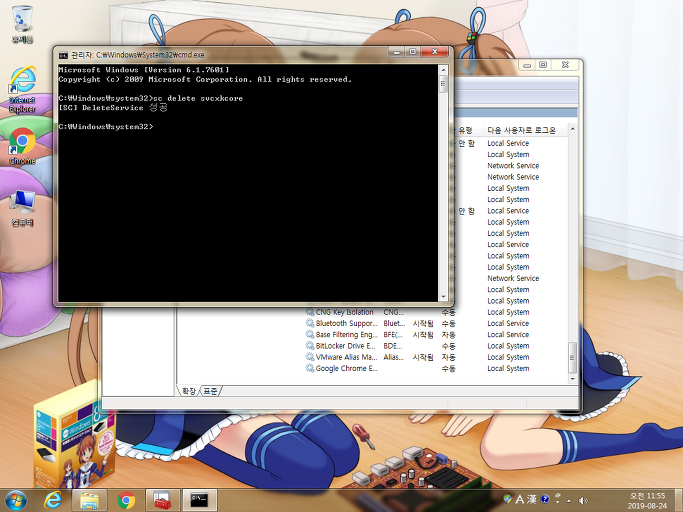The width and height of the screenshot is (683, 512).
Task: Click the CNG... description cell
Action: pos(393,312)
